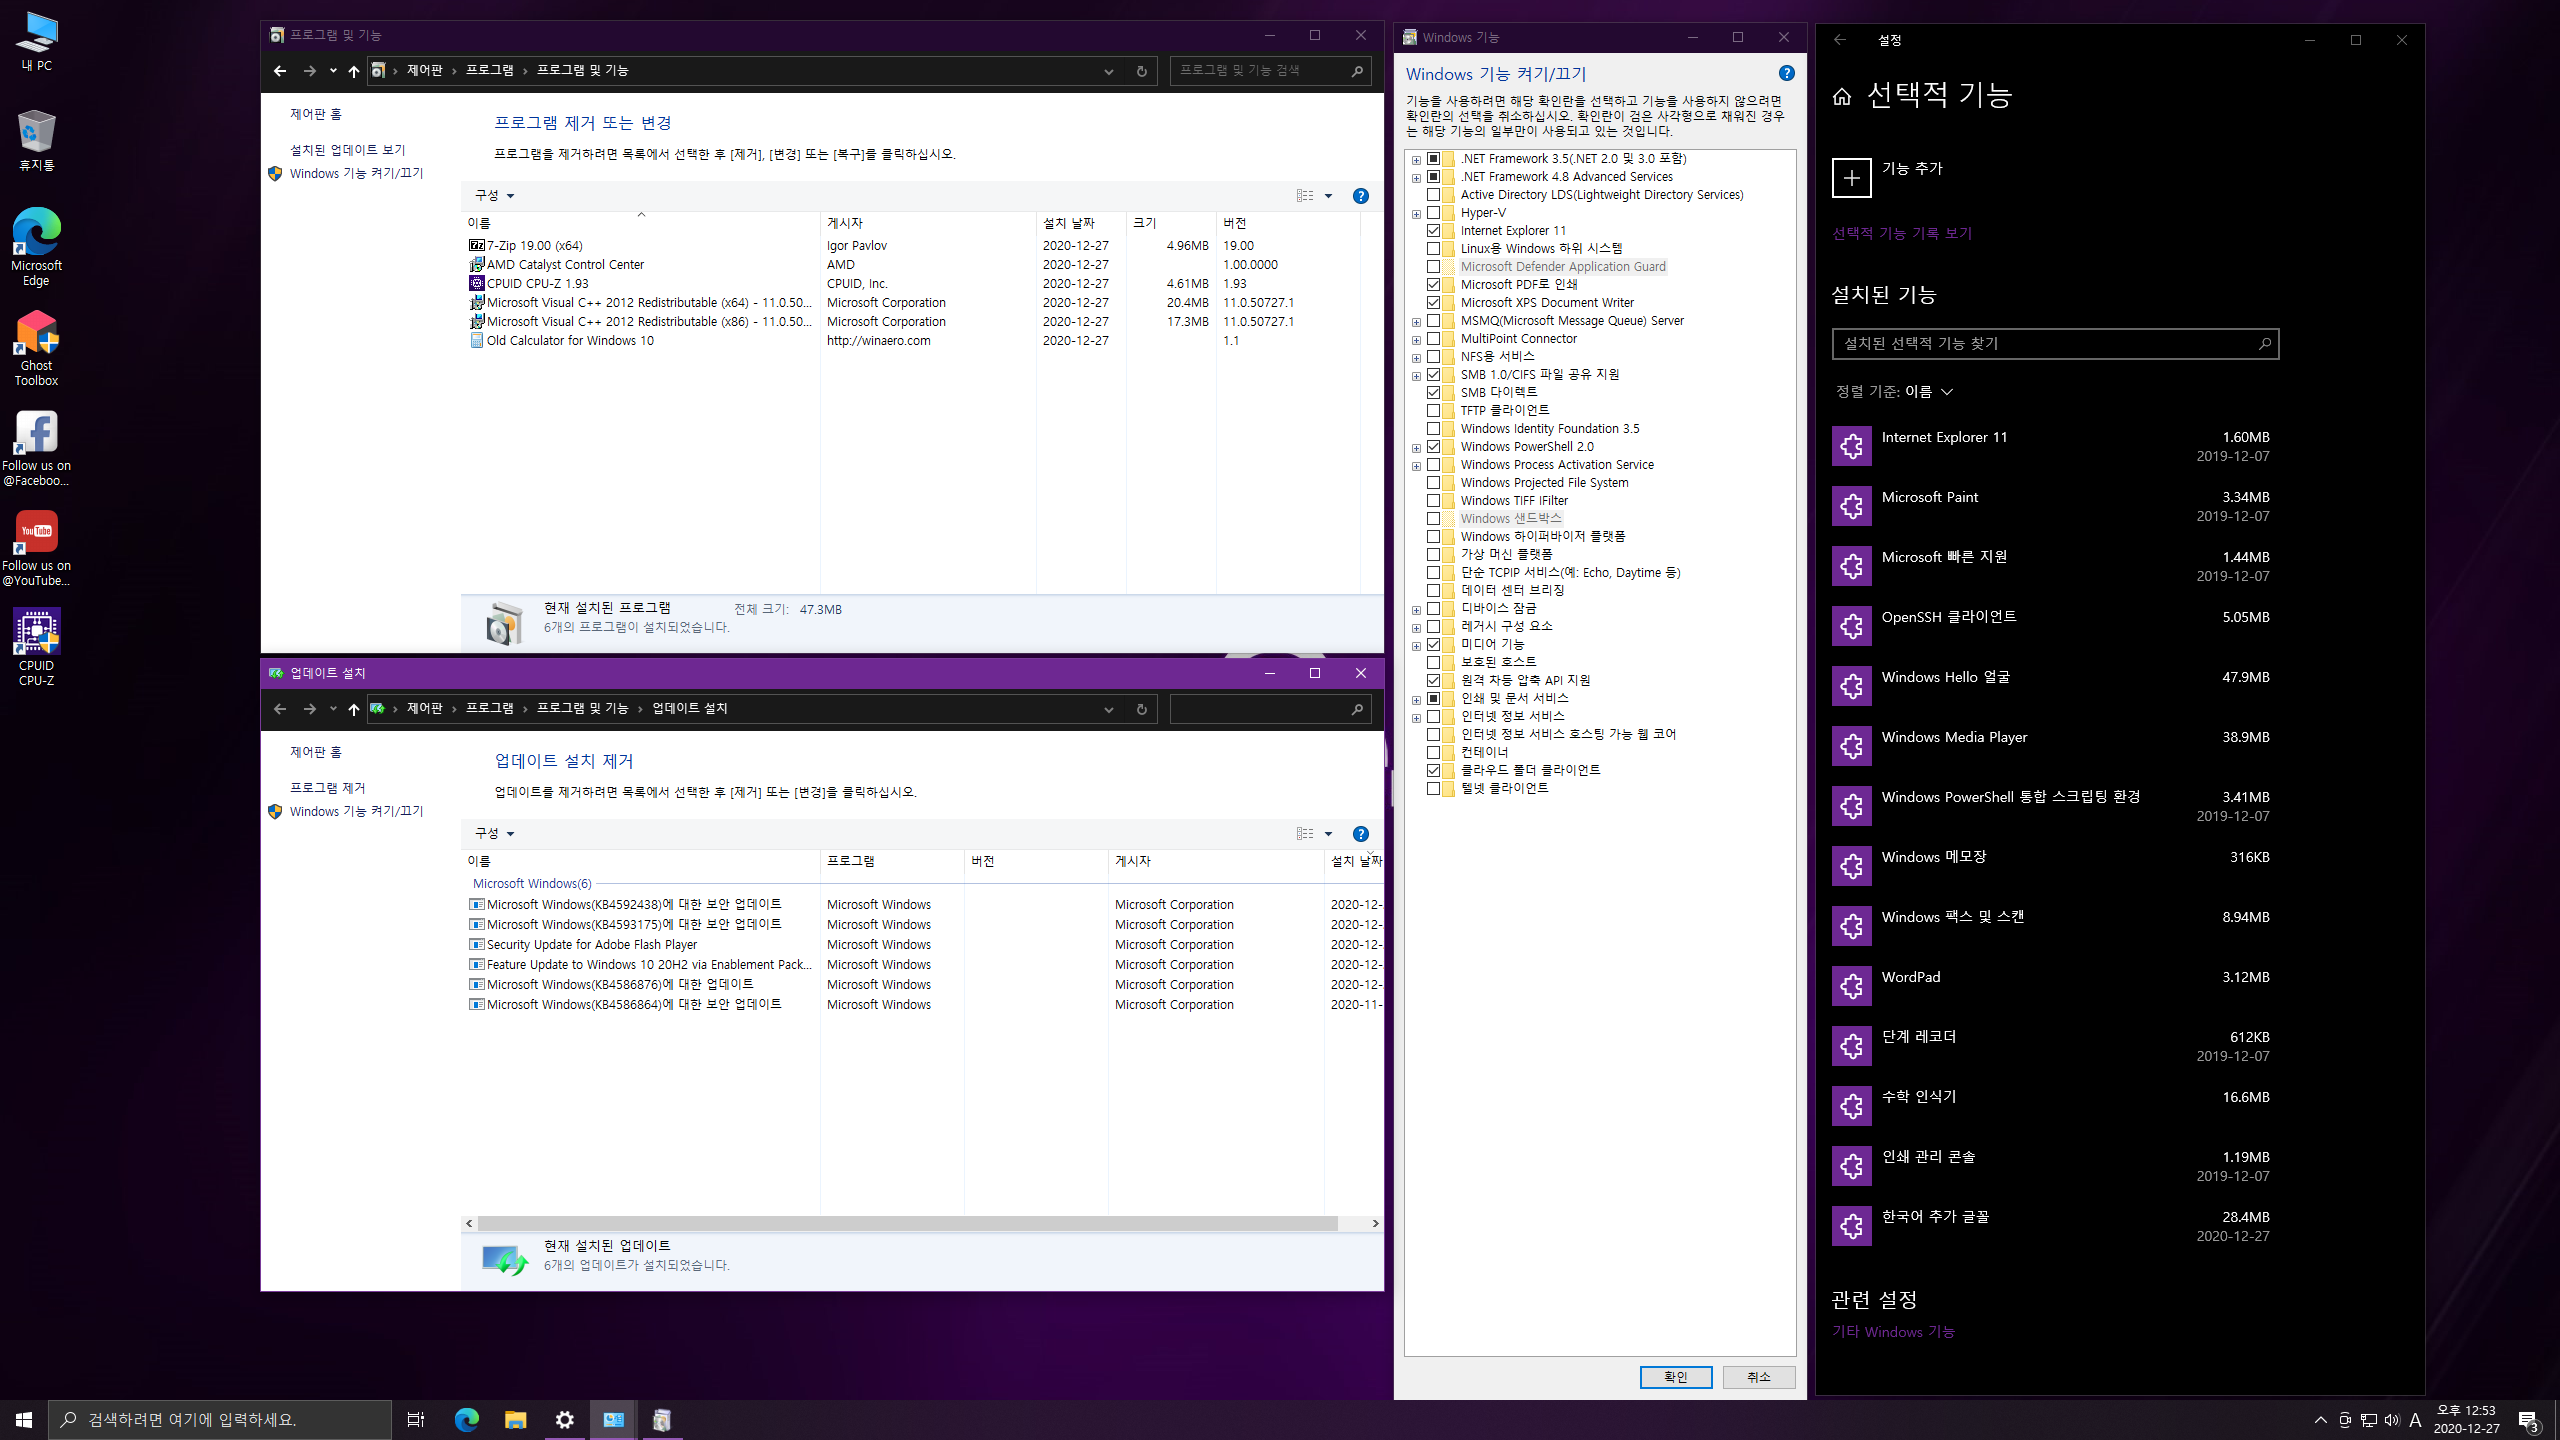Click the home icon in Settings
This screenshot has width=2560, height=1440.
(x=1842, y=96)
